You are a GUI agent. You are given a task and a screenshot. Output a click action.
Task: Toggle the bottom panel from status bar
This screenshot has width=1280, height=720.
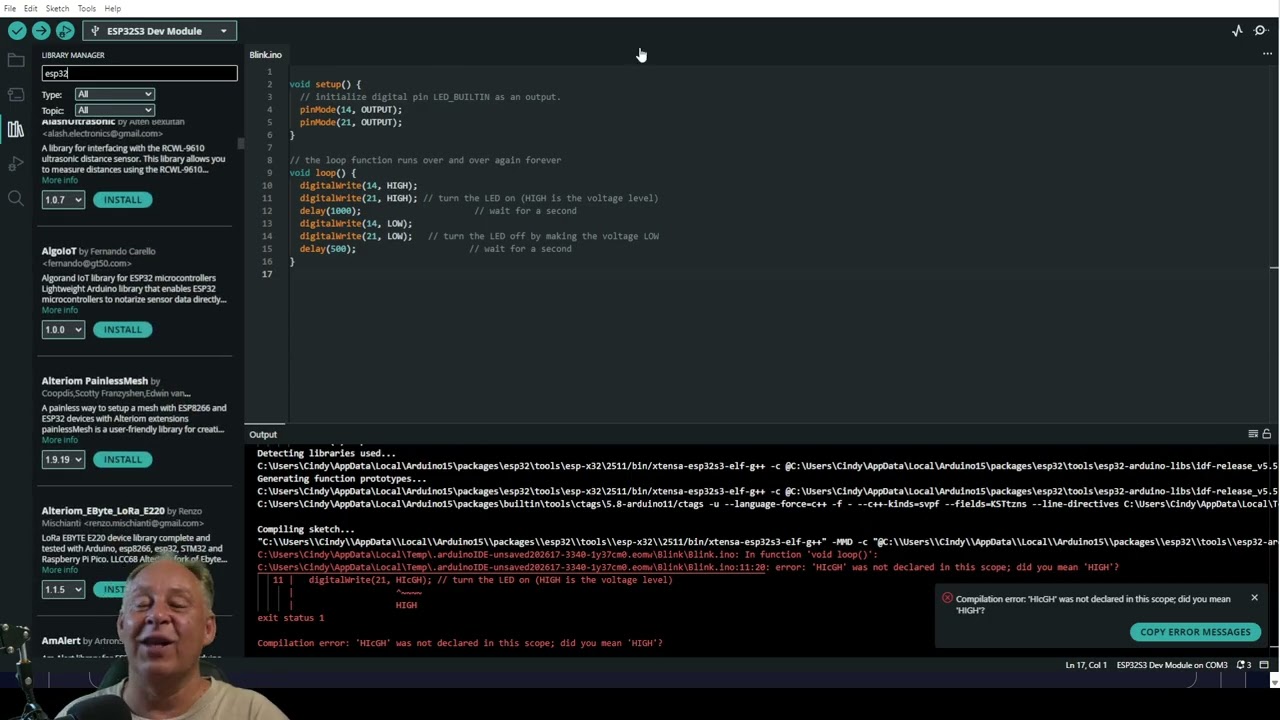[x=1264, y=665]
